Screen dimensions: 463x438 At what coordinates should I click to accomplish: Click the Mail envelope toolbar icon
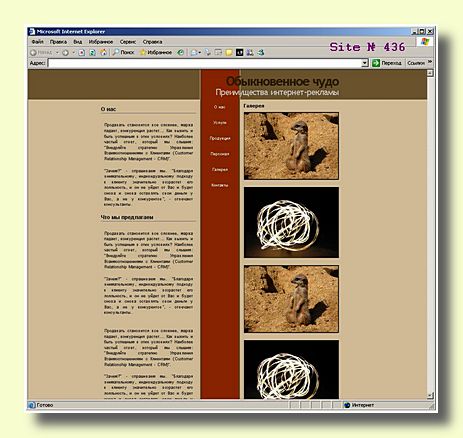tap(195, 53)
